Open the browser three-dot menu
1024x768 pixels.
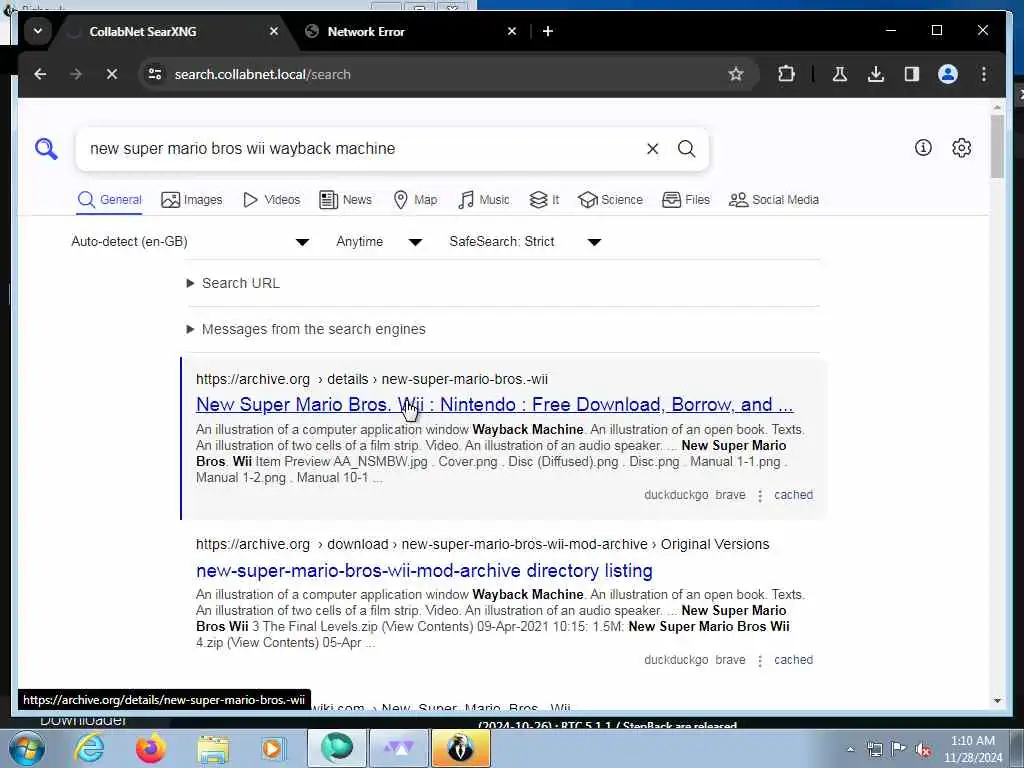click(x=984, y=74)
